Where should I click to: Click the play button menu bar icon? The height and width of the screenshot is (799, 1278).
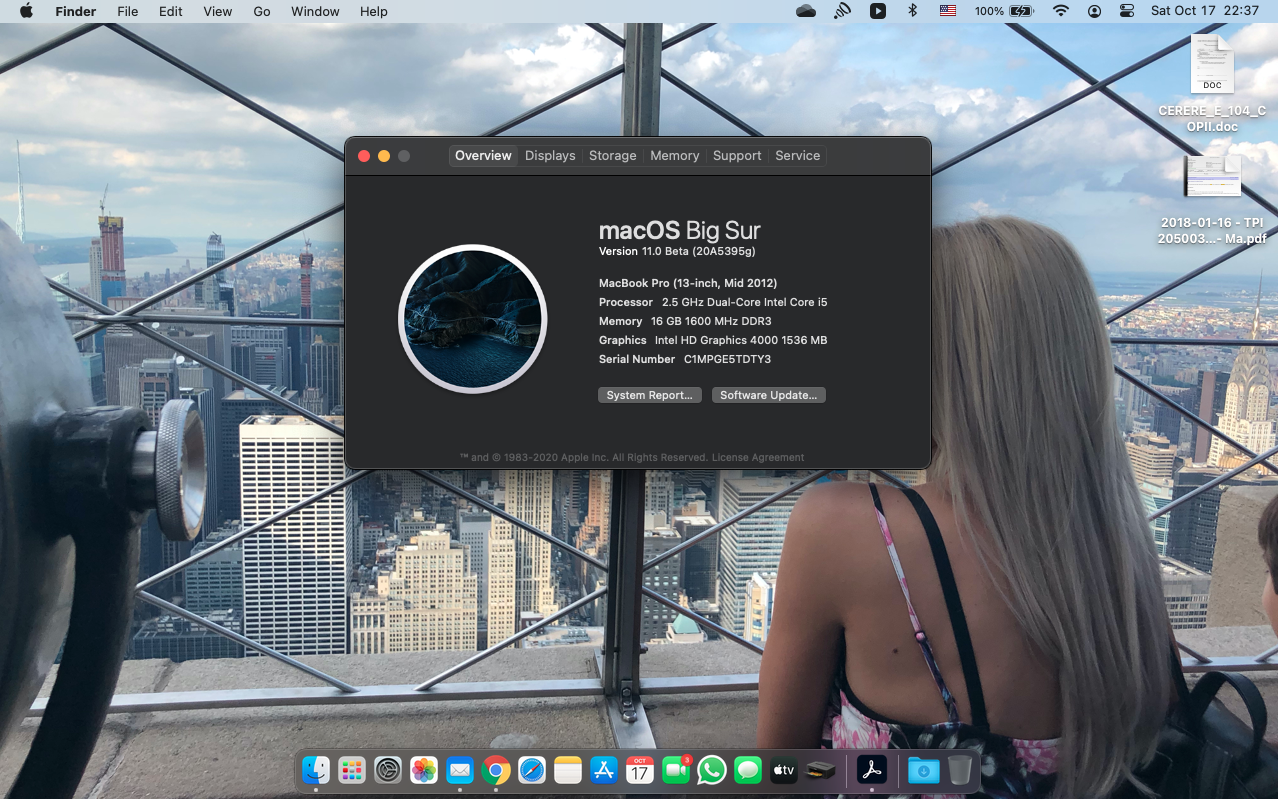point(877,11)
